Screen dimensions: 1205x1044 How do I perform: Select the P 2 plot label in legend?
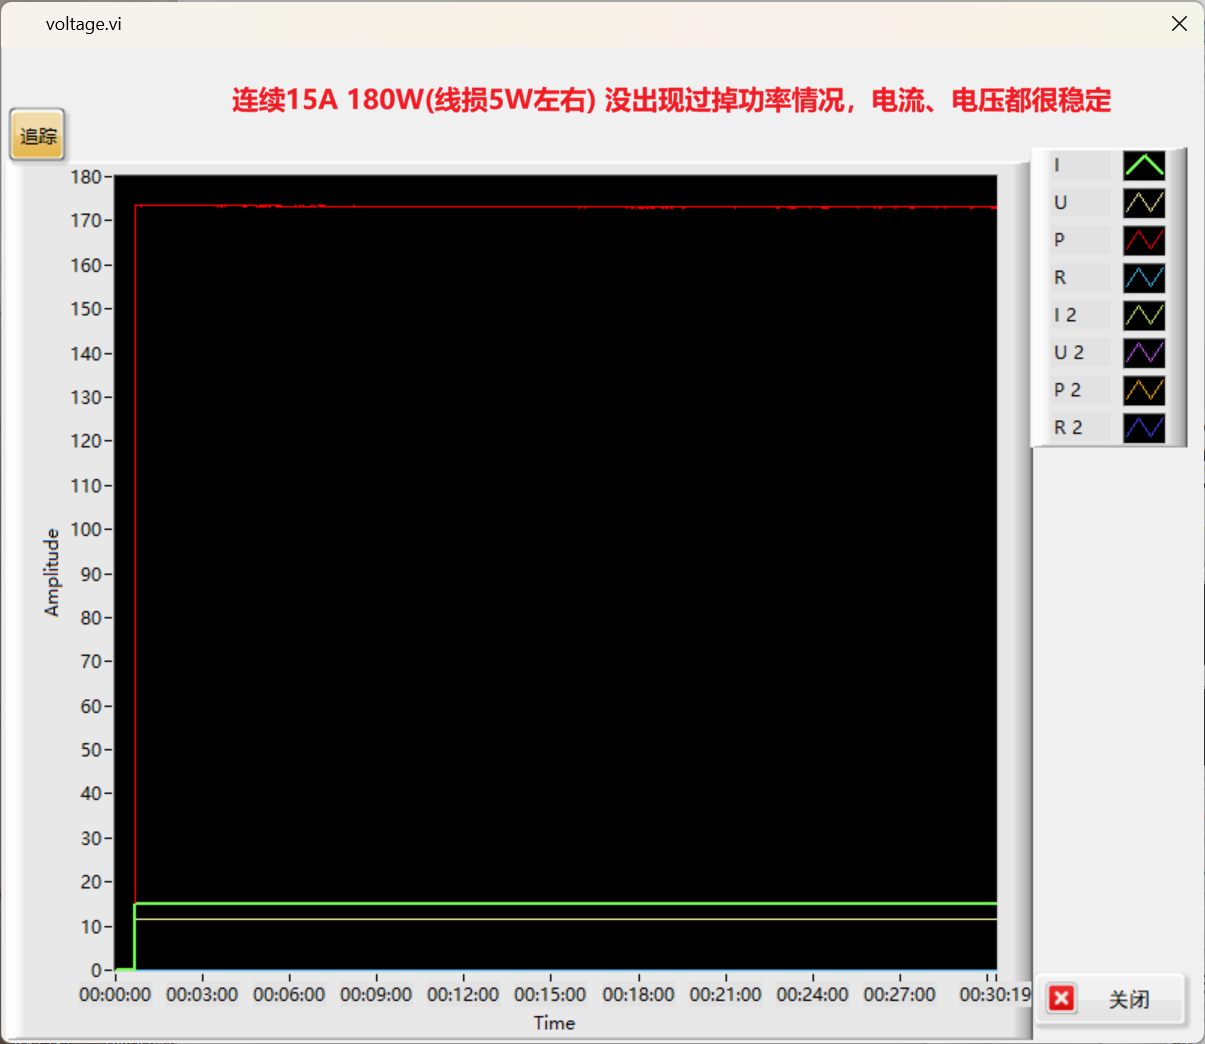click(1080, 390)
